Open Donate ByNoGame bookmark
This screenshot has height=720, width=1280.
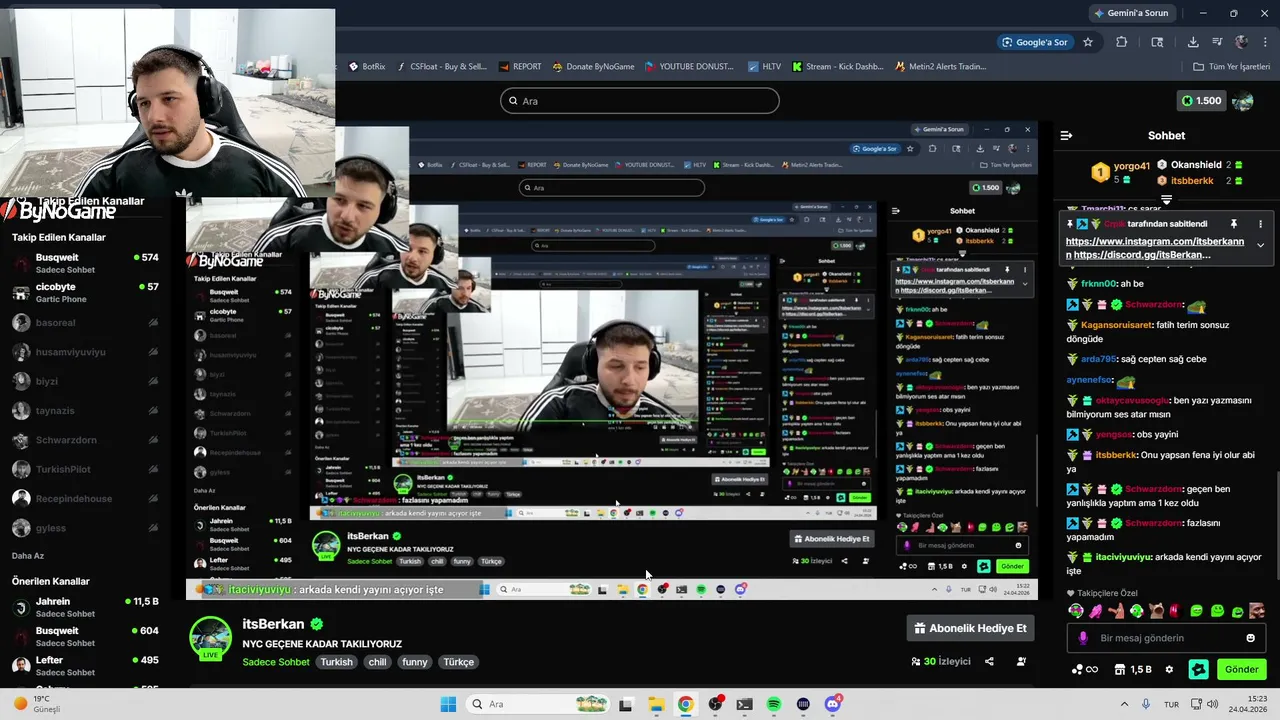pyautogui.click(x=592, y=67)
